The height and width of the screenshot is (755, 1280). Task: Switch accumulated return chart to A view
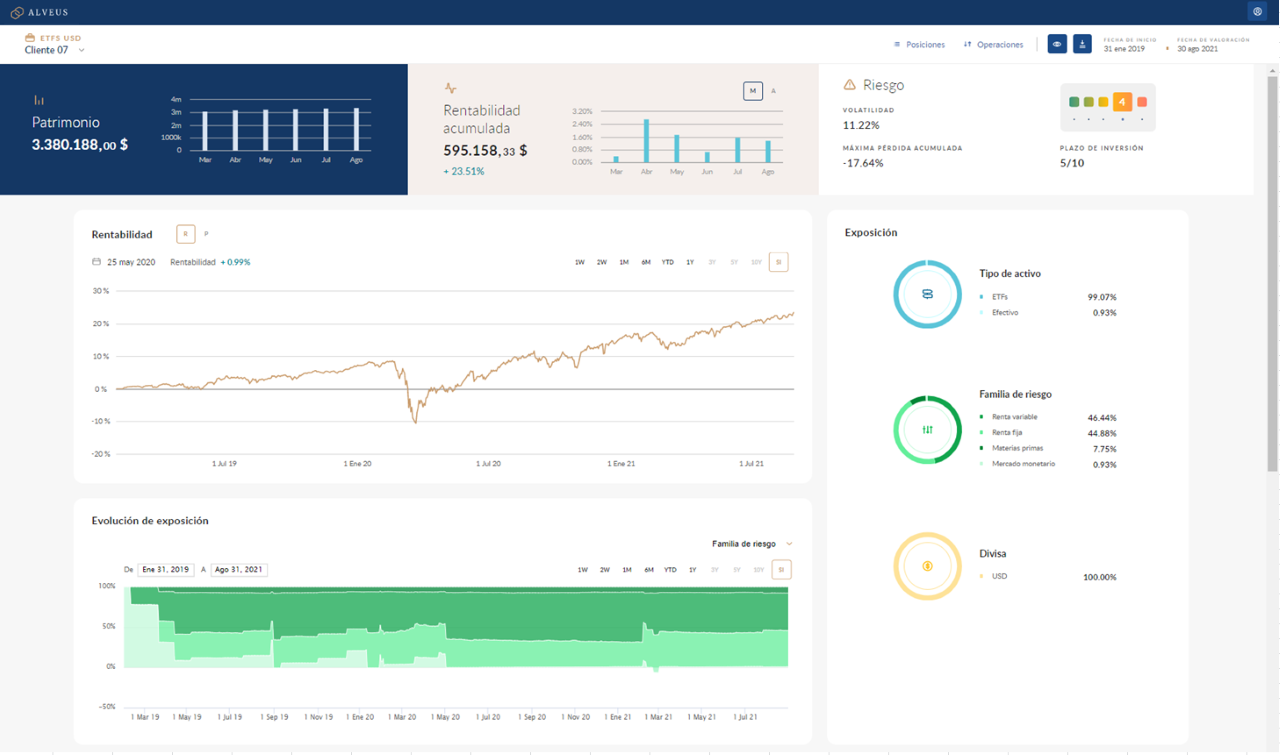(773, 91)
